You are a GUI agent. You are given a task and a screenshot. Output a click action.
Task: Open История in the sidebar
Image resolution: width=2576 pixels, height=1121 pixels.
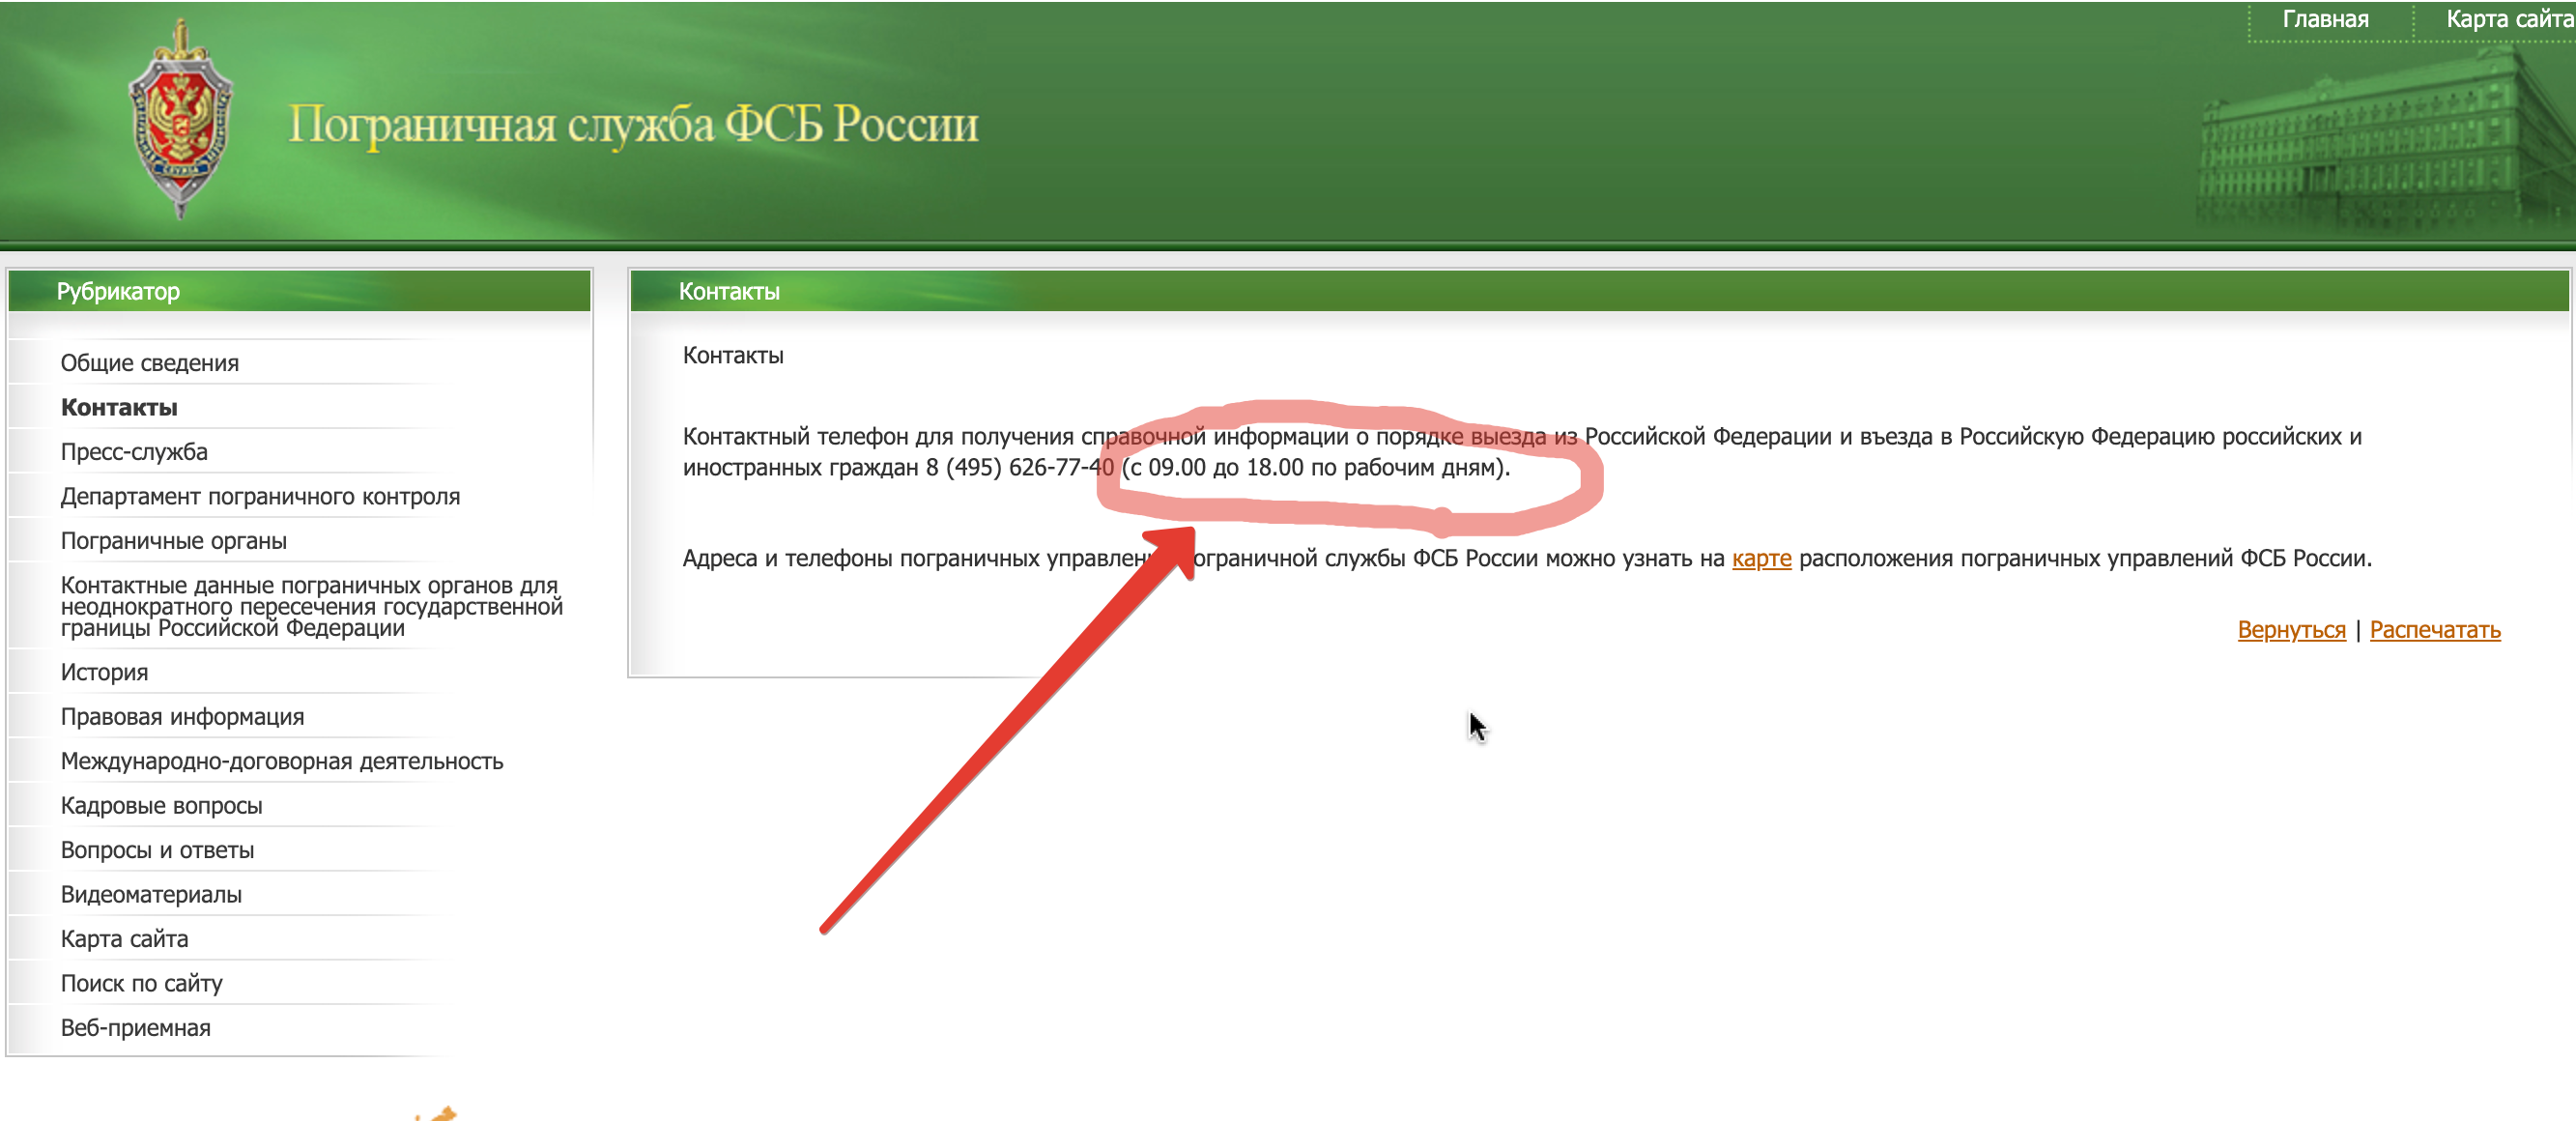(x=104, y=672)
